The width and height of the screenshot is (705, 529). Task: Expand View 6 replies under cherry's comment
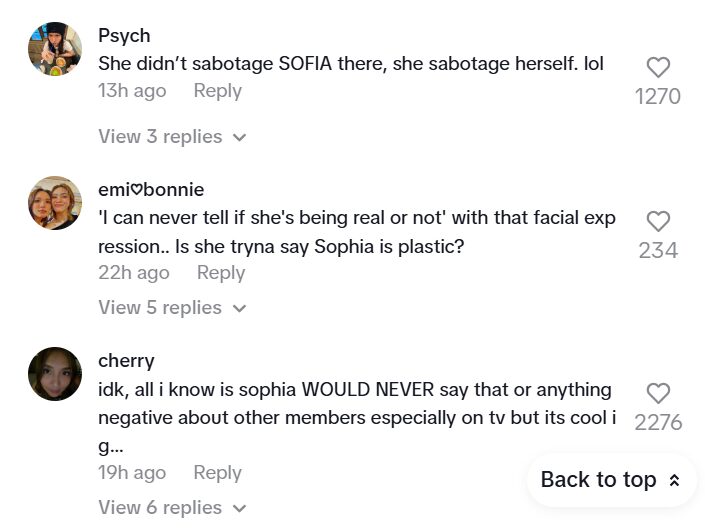tap(172, 508)
